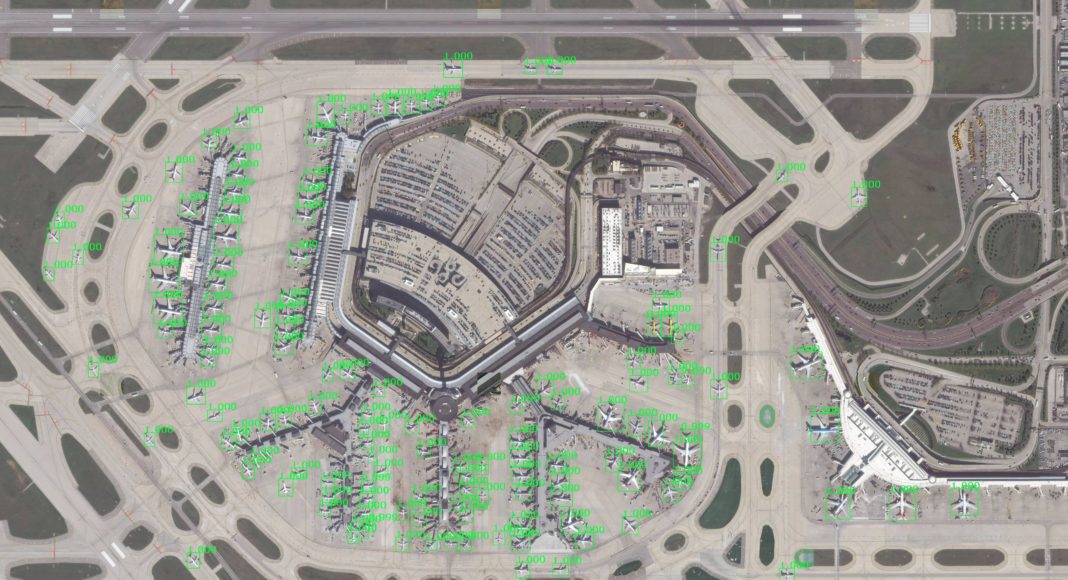Image resolution: width=1068 pixels, height=580 pixels.
Task: Click the easternmost boxed airplane beside the grass field
Action: click(858, 197)
